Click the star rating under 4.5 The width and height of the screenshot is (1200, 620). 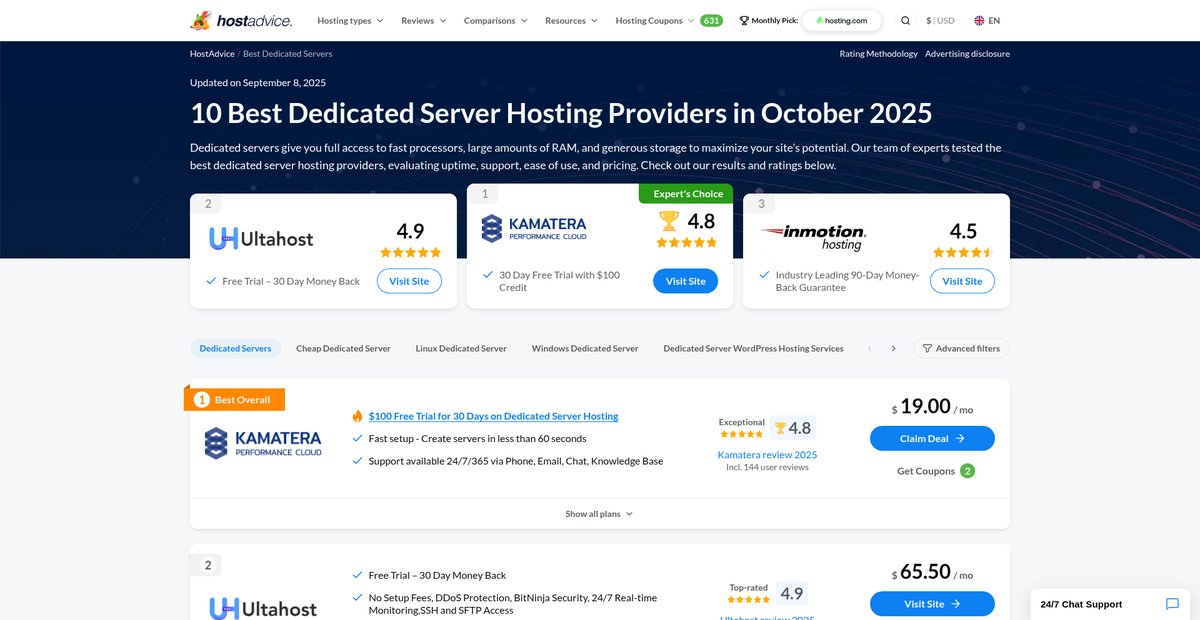pyautogui.click(x=962, y=253)
